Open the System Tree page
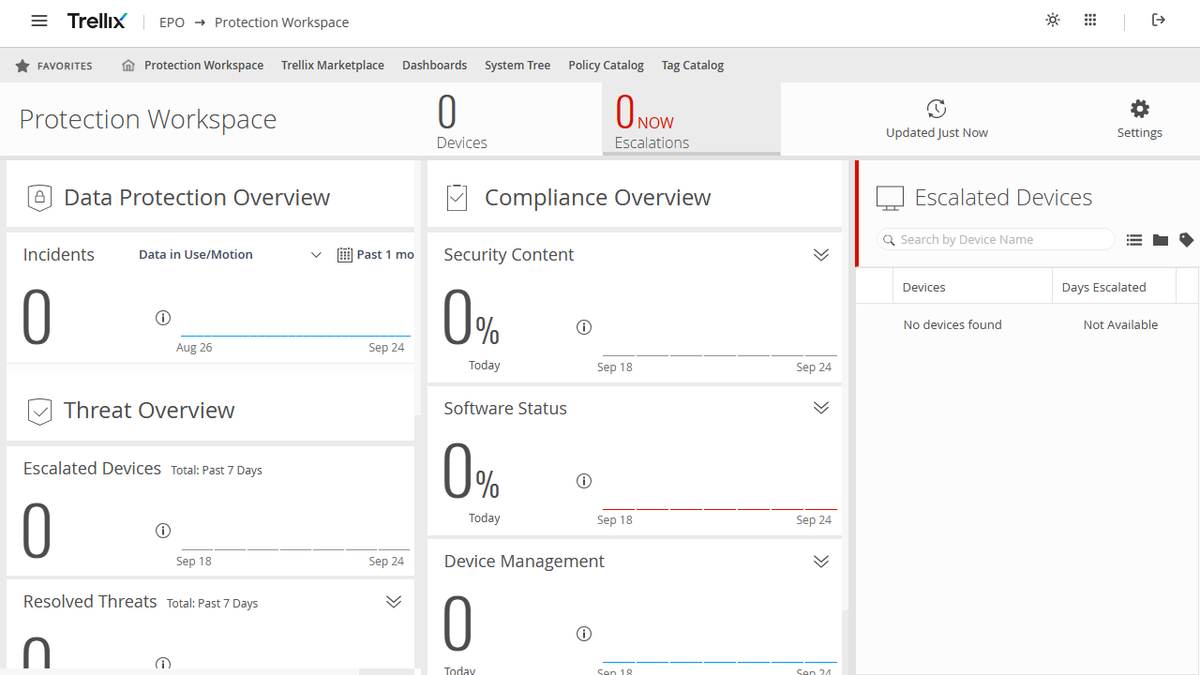This screenshot has height=675, width=1200. coord(517,65)
